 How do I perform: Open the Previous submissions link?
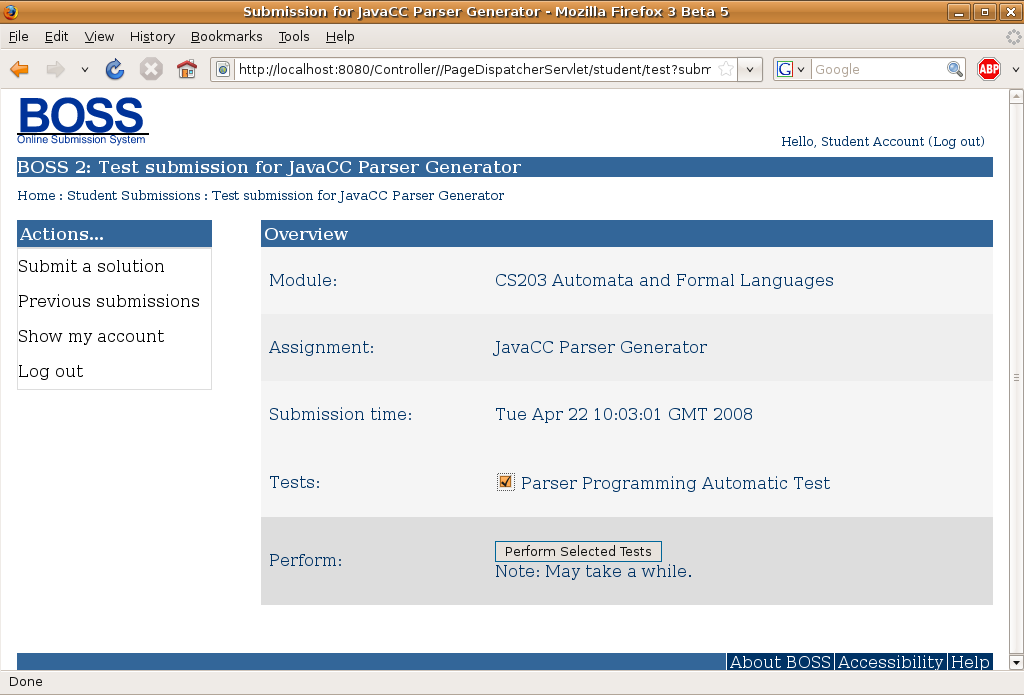coord(109,301)
